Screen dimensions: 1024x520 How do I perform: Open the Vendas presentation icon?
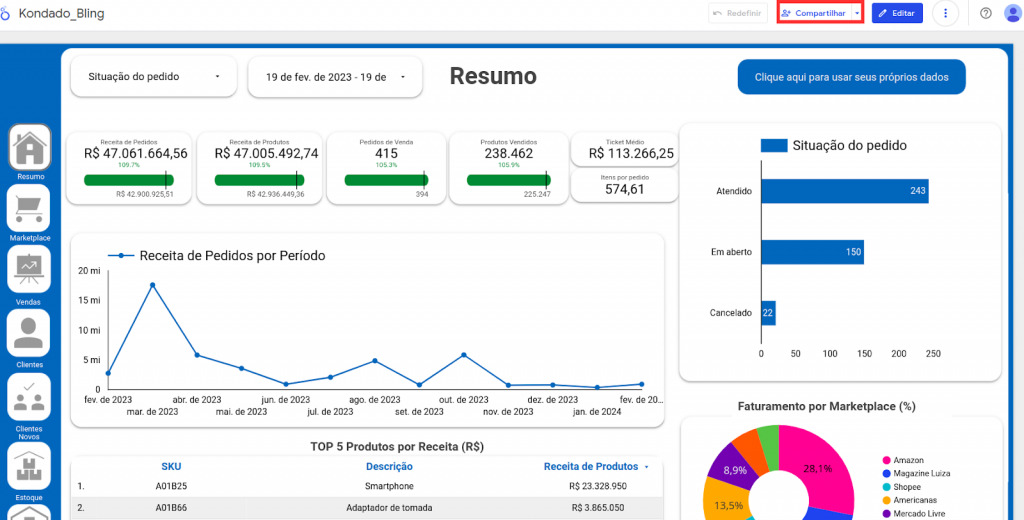(x=29, y=271)
